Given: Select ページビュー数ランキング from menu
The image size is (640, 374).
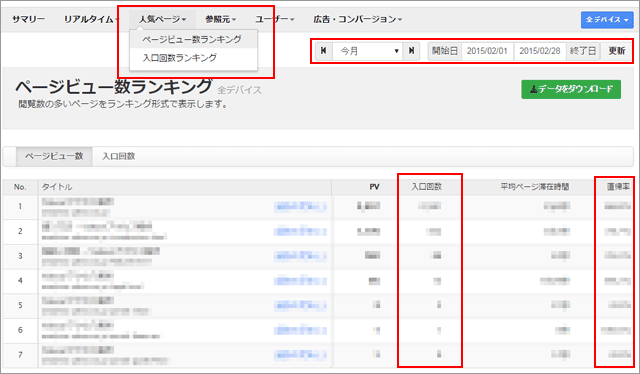Looking at the screenshot, I should (193, 40).
